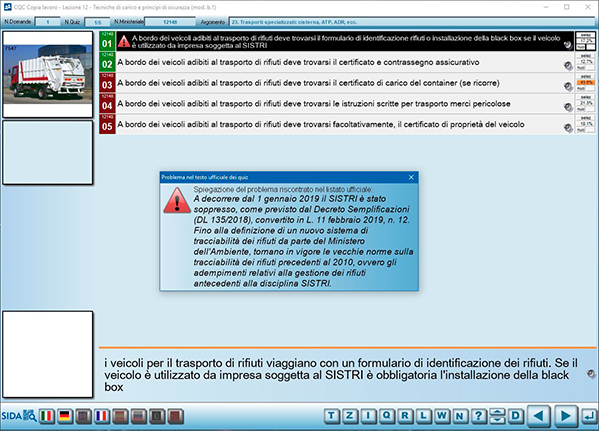This screenshot has height=431, width=599.
Task: Go to previous question with left arrow
Action: [539, 416]
